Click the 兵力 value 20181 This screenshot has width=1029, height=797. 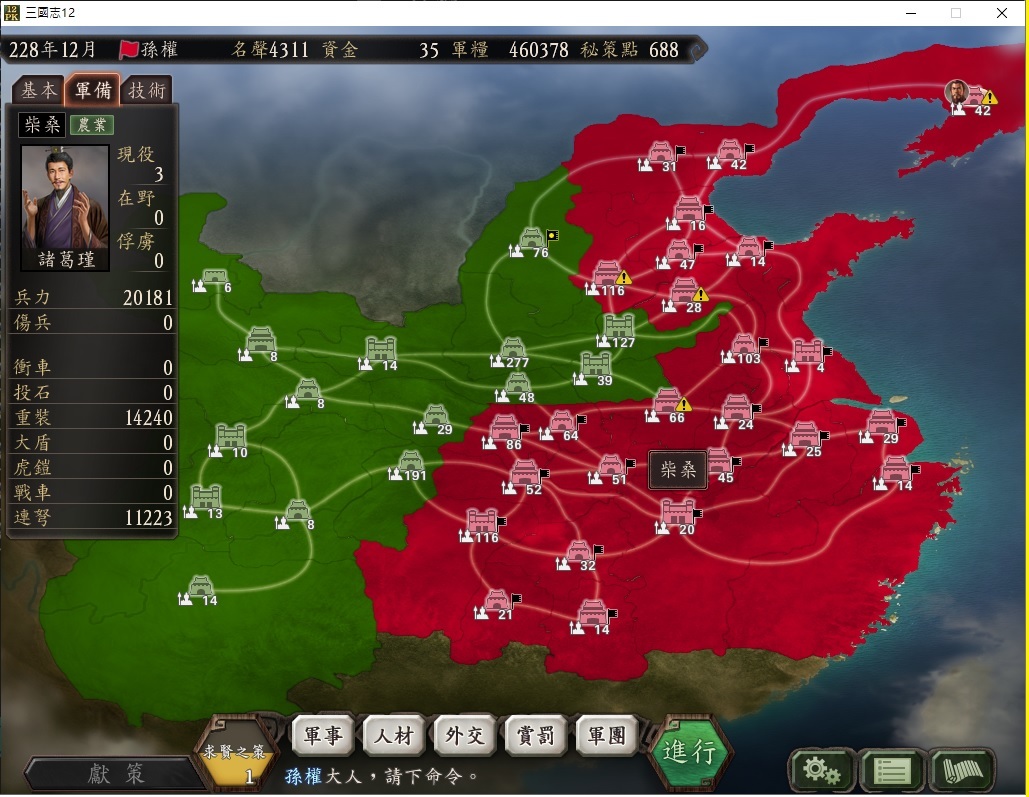[148, 297]
